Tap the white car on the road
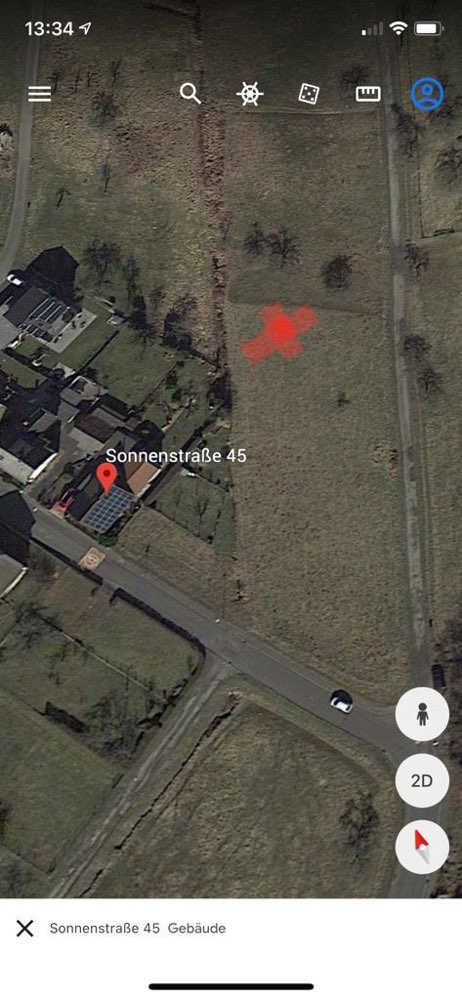Viewport: 462px width, 1000px height. [x=341, y=702]
